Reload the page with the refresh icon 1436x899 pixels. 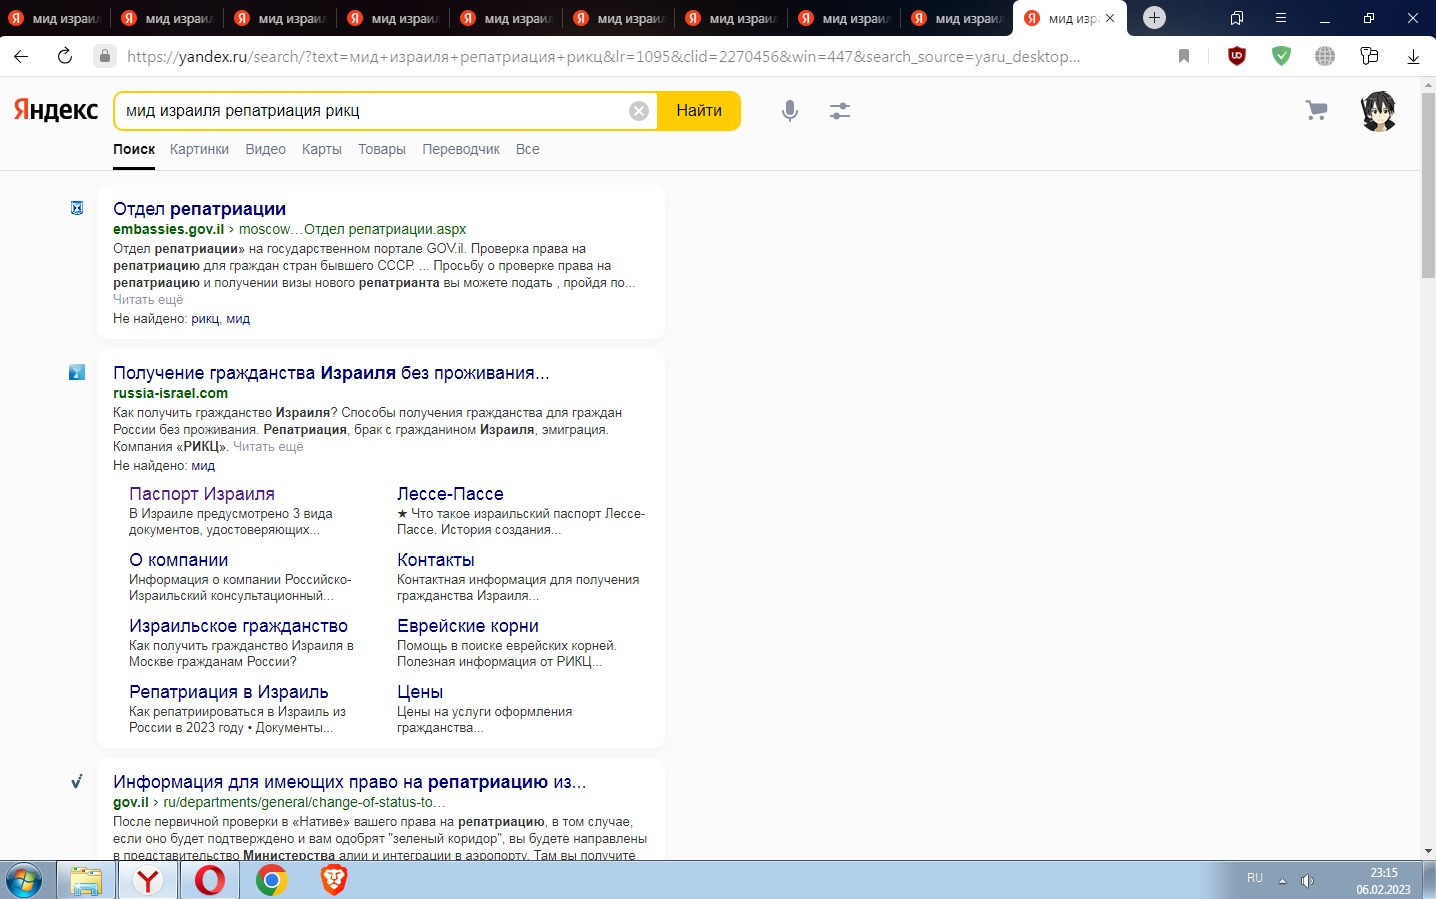(65, 56)
